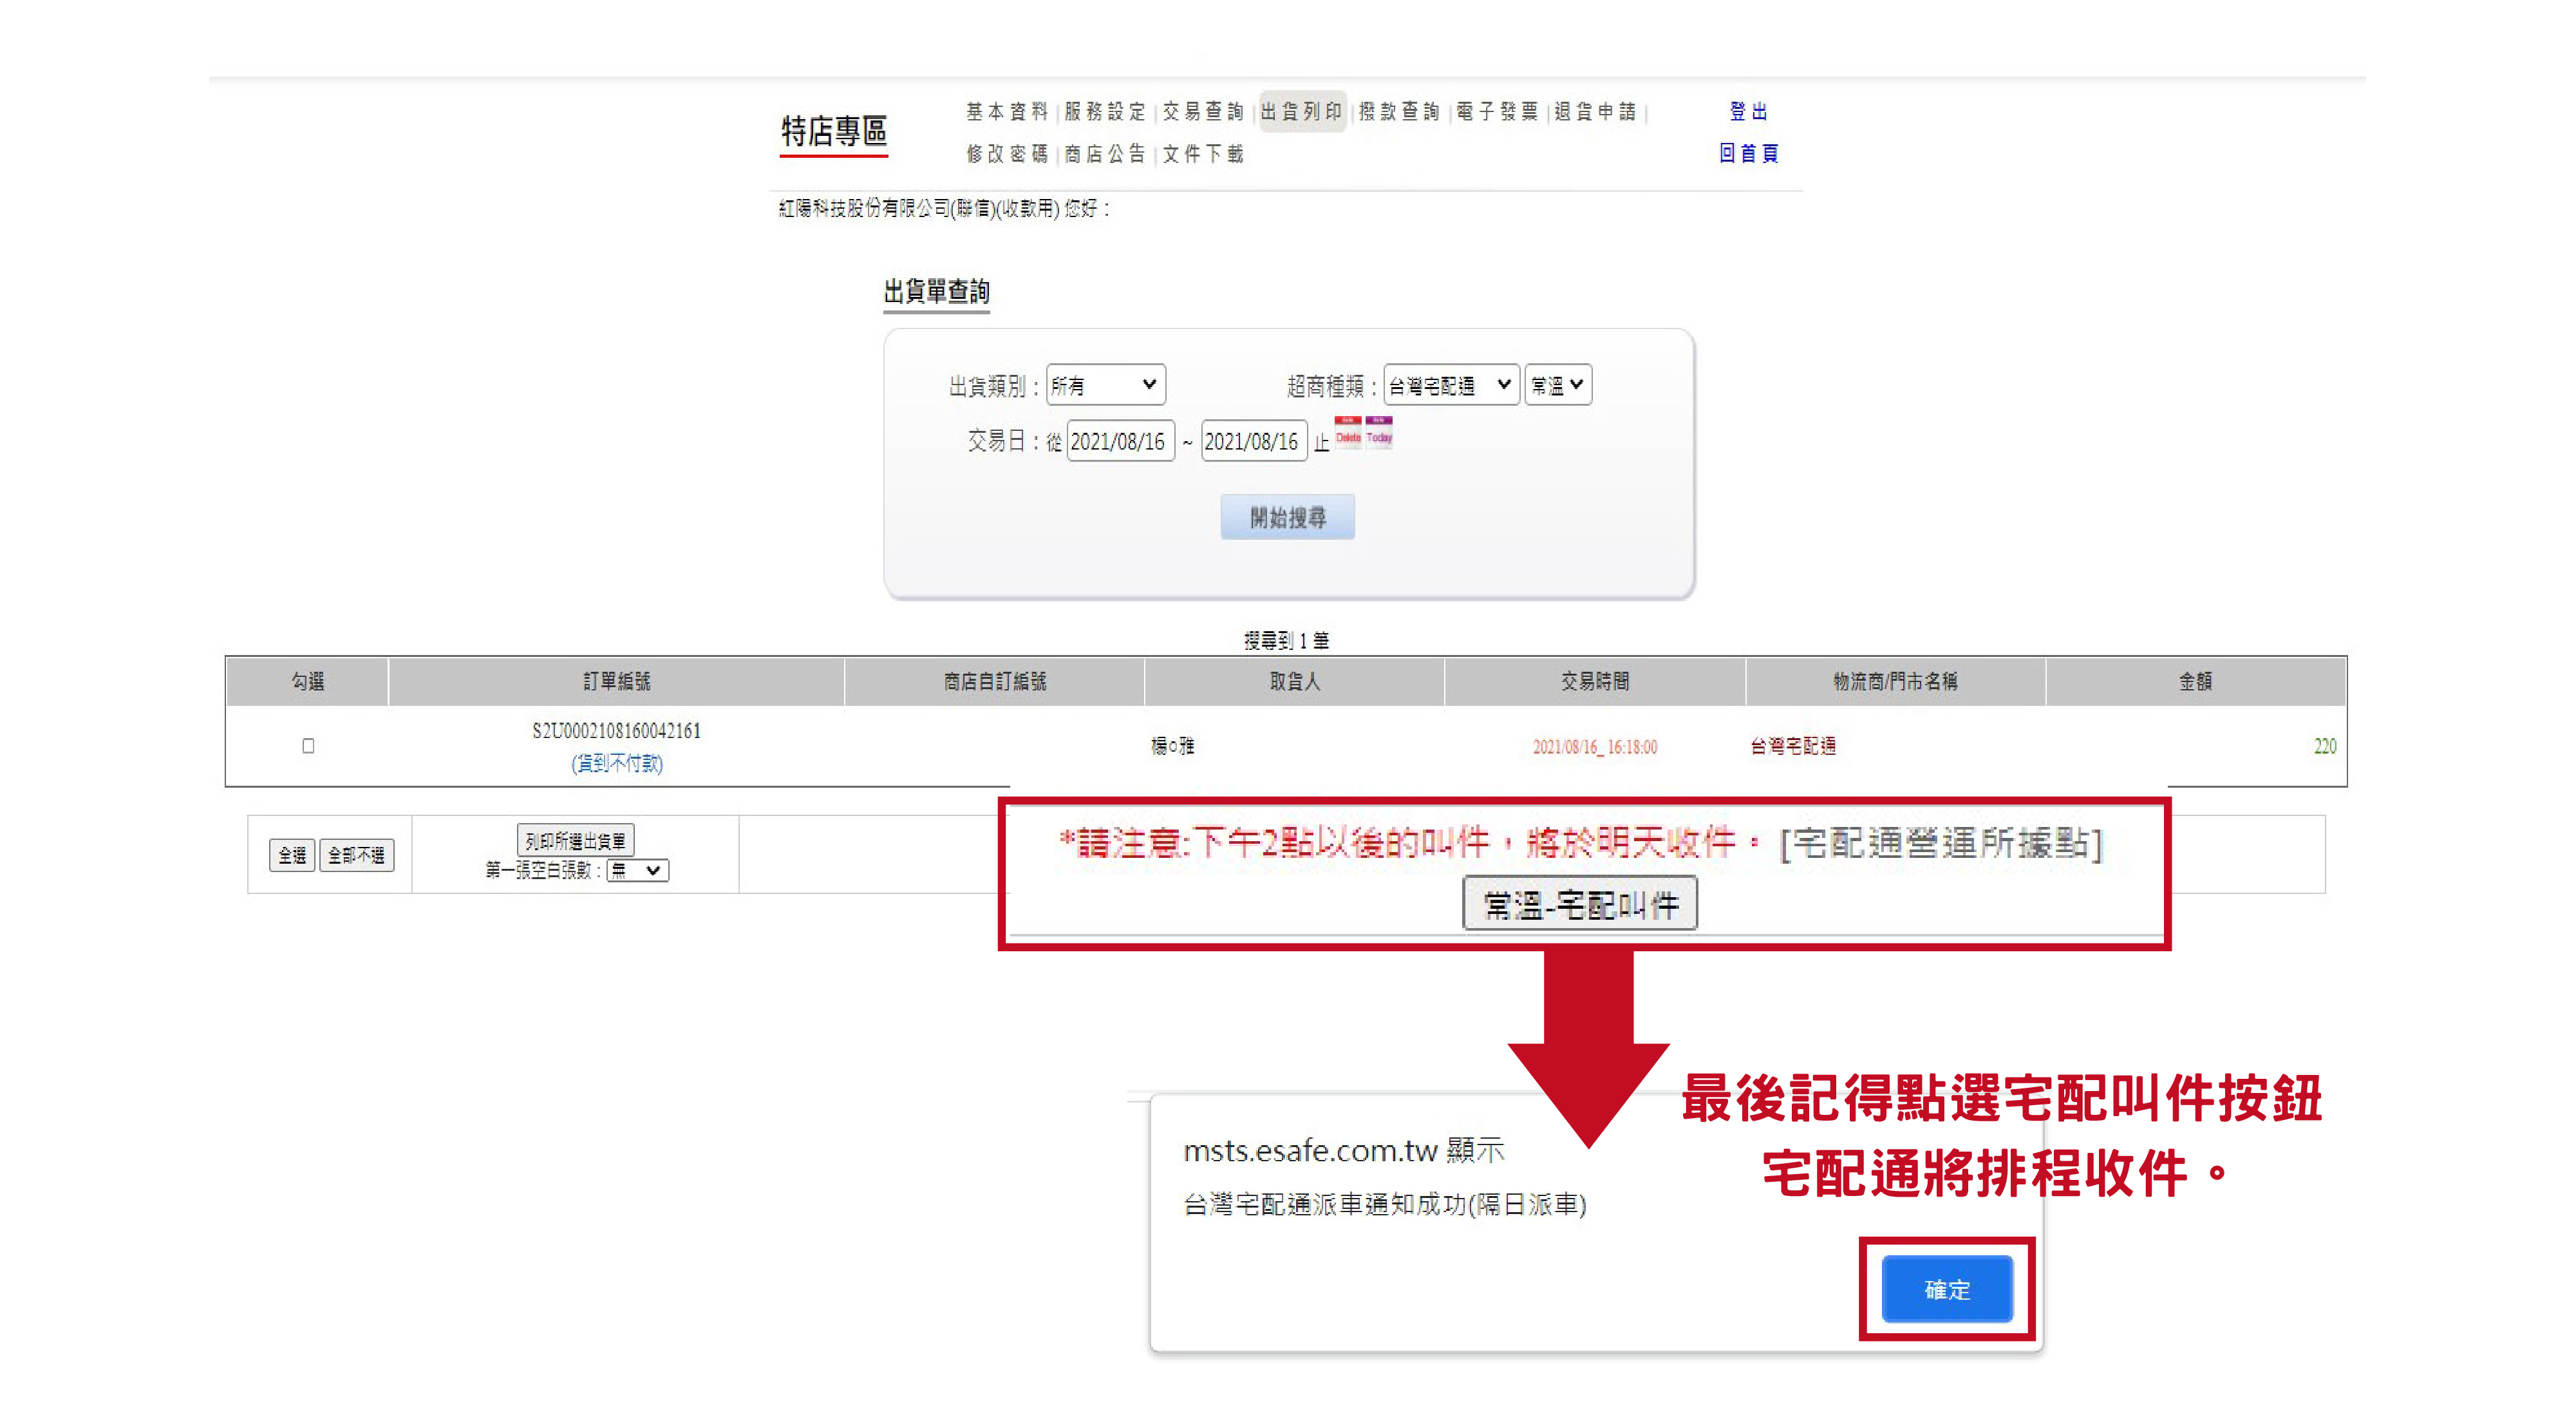This screenshot has height=1415, width=2576.
Task: Click the 取貨人 column header
Action: point(1294,681)
